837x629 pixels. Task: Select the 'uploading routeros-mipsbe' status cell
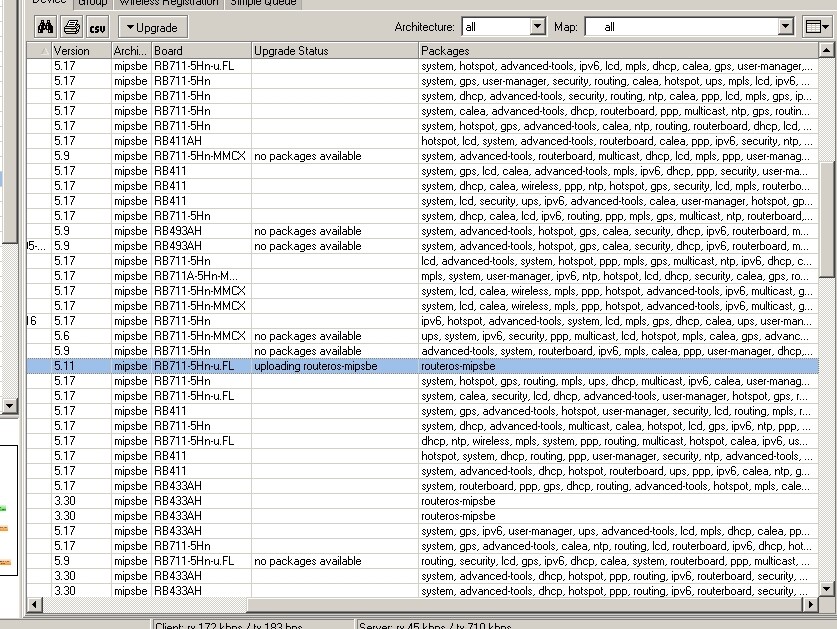click(335, 366)
